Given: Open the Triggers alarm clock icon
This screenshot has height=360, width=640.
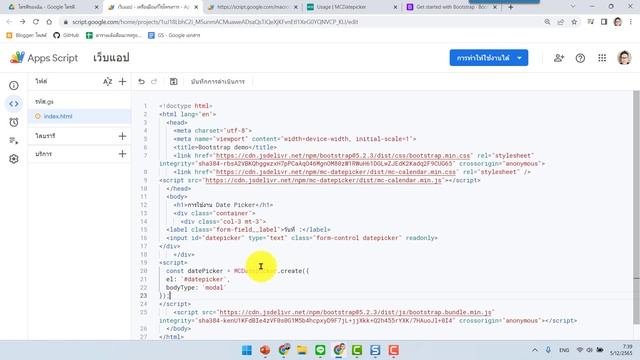Looking at the screenshot, I should click(14, 122).
